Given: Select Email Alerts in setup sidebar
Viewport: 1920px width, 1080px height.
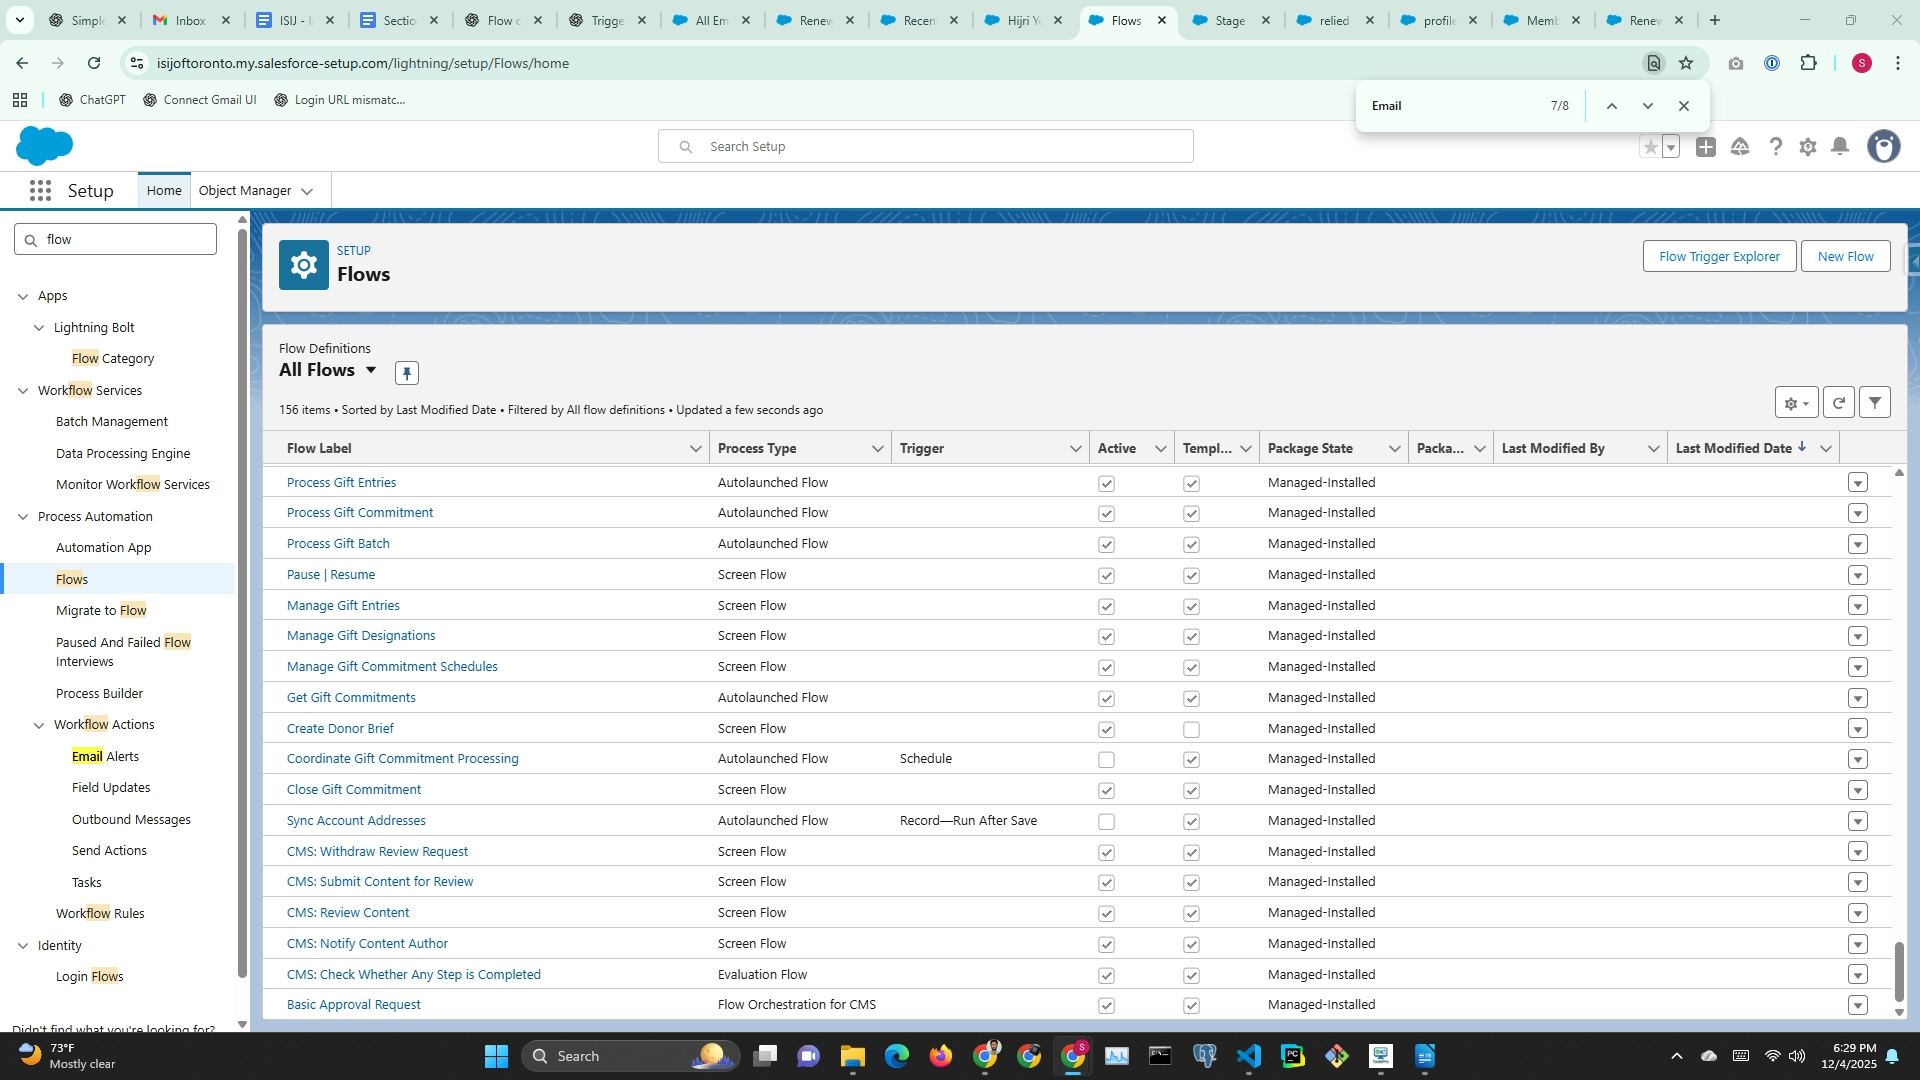Looking at the screenshot, I should [105, 757].
